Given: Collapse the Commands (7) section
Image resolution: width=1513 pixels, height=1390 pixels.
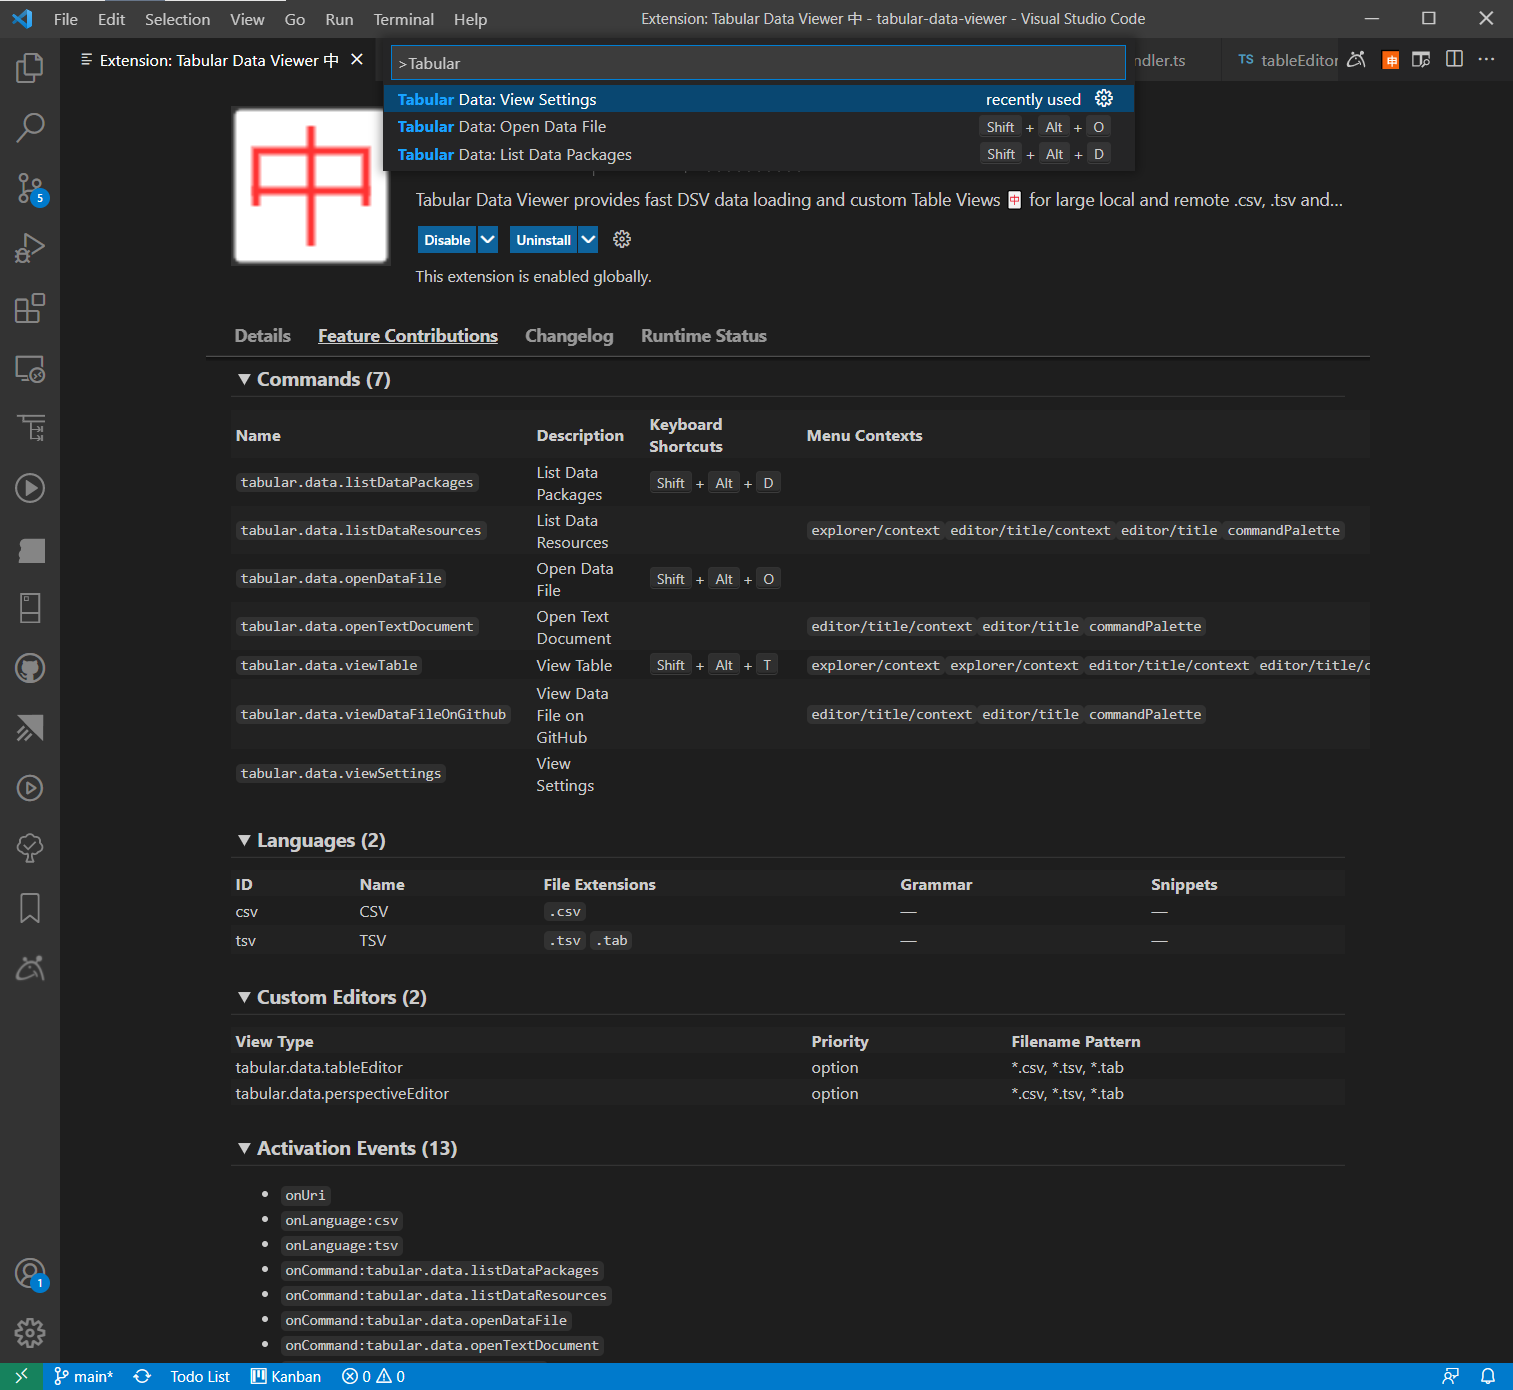Looking at the screenshot, I should 244,379.
